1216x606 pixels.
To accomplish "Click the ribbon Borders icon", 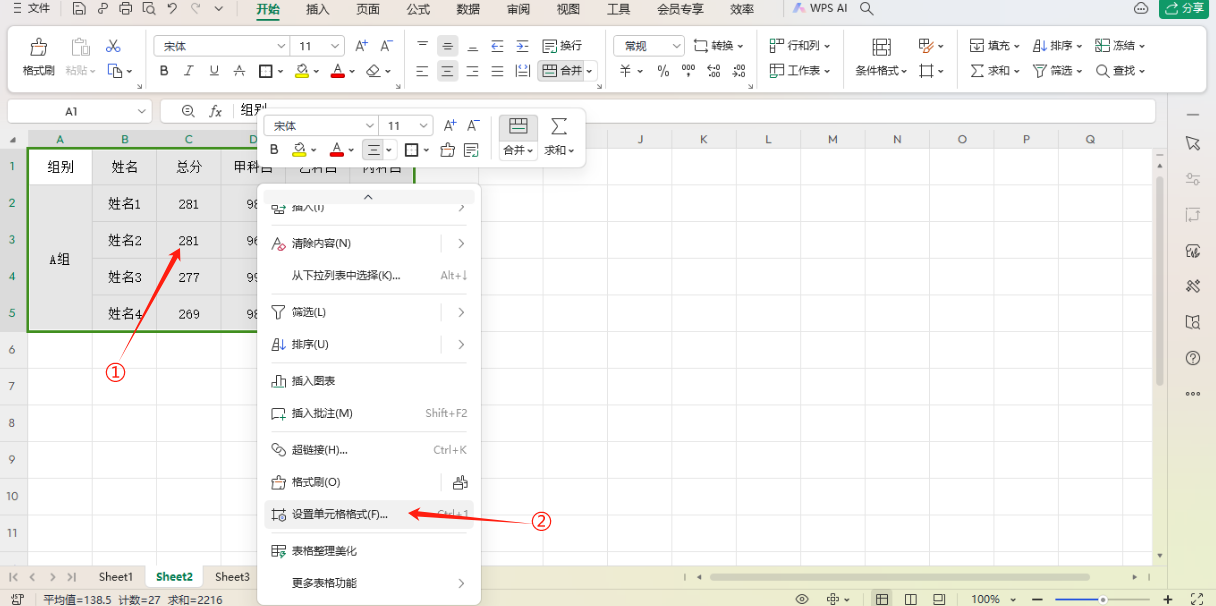I will pyautogui.click(x=266, y=71).
